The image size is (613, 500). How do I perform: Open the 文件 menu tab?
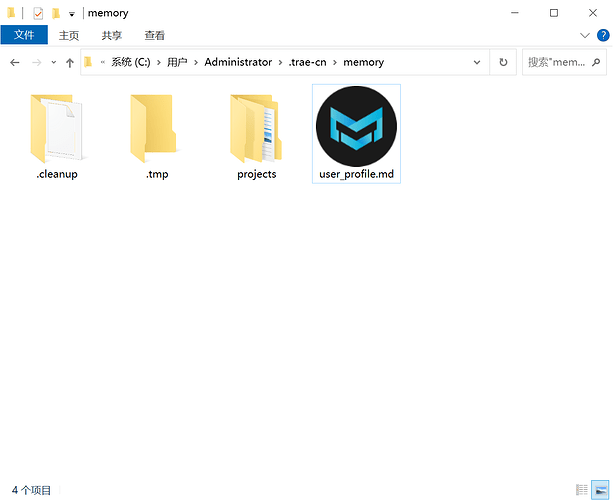(x=24, y=35)
